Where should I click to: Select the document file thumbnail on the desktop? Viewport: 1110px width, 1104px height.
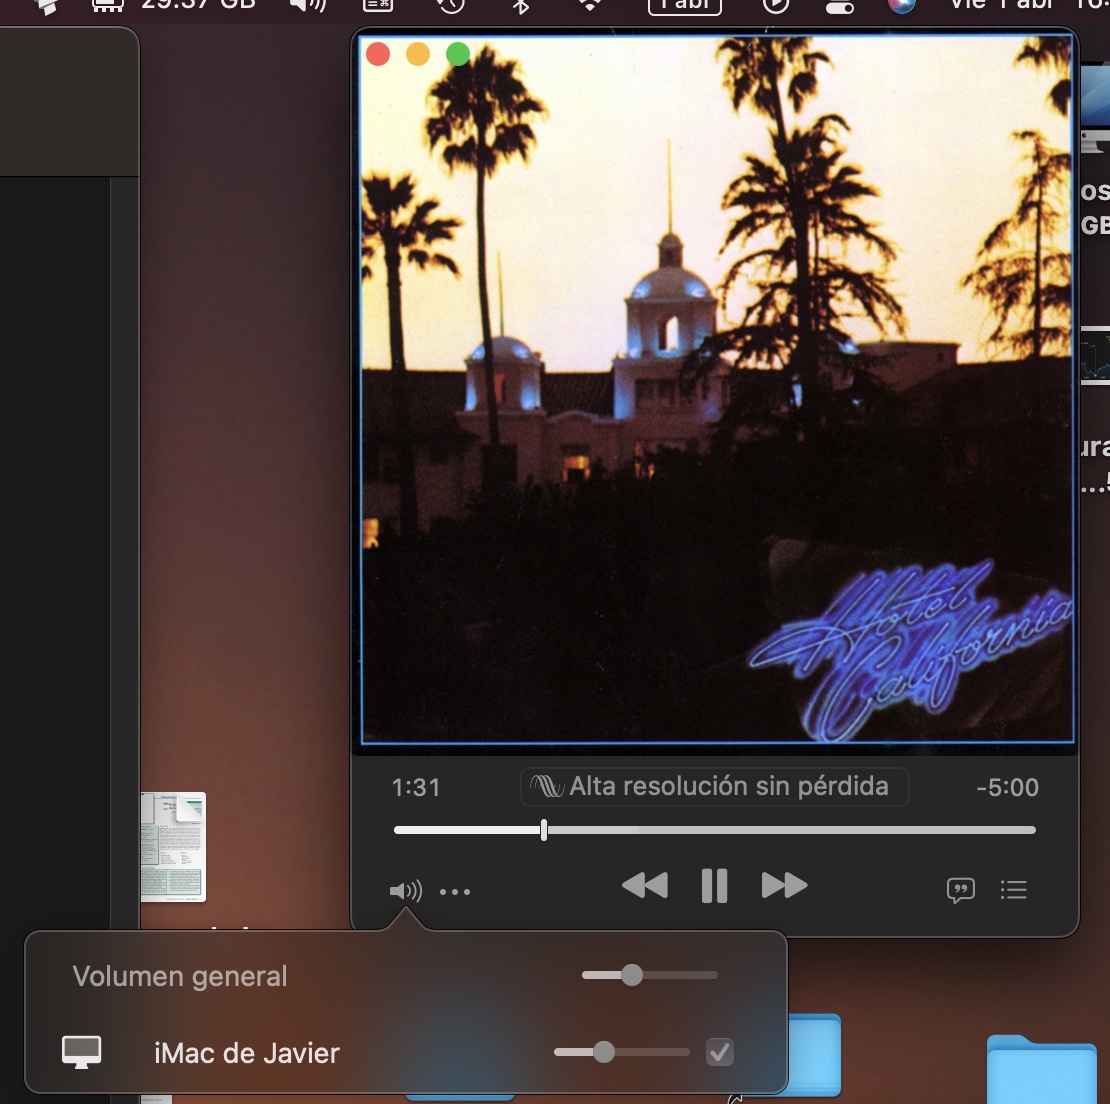(173, 847)
